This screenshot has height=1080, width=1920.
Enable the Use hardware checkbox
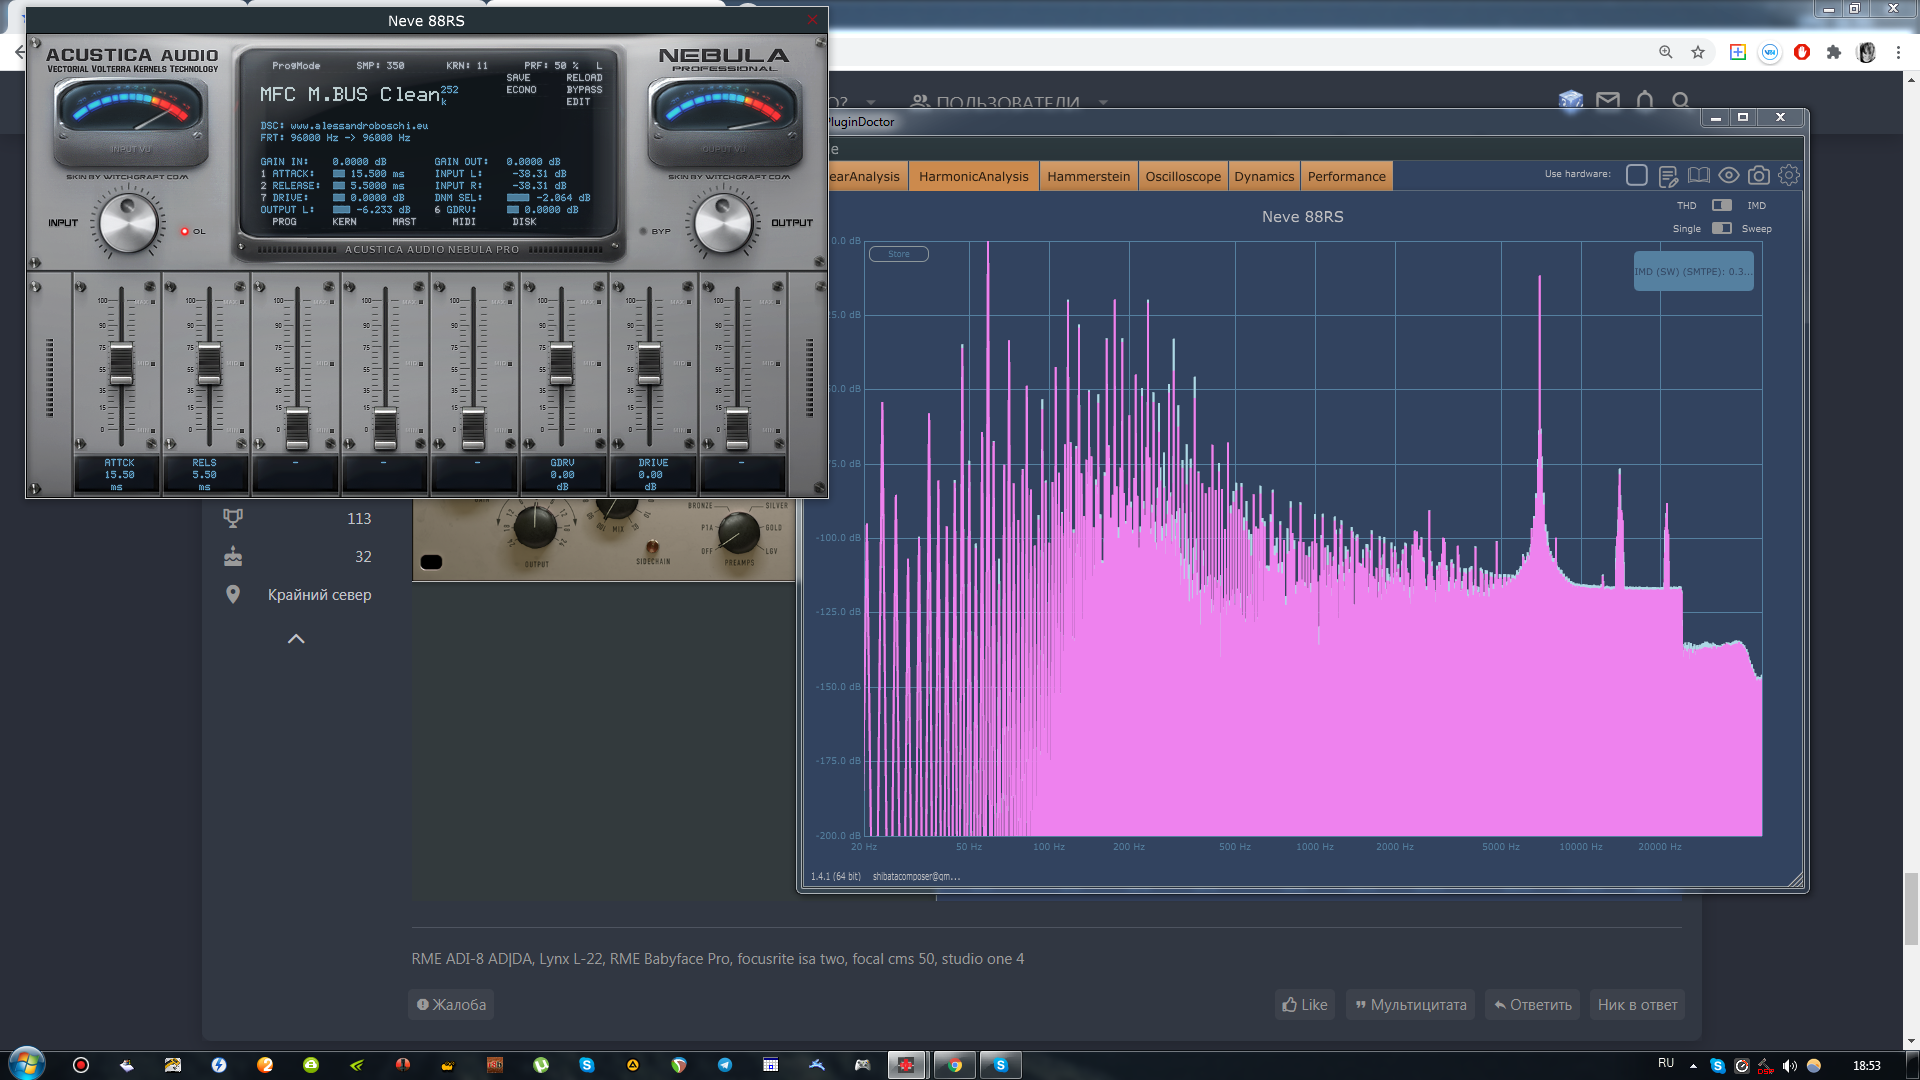[x=1637, y=175]
